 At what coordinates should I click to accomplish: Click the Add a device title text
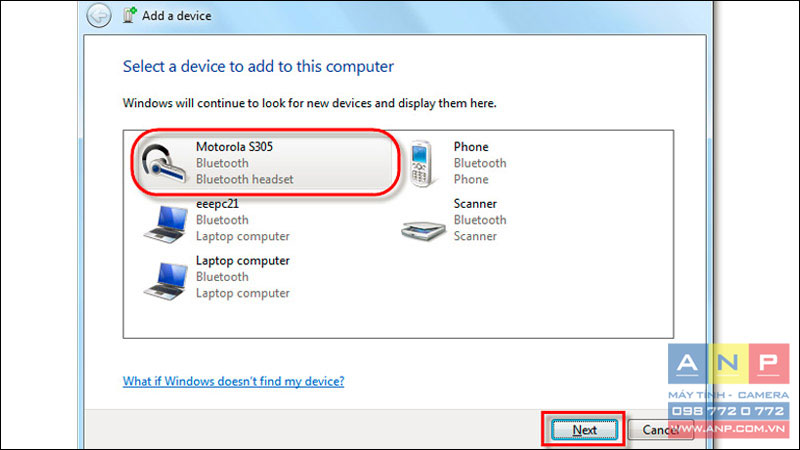click(177, 16)
